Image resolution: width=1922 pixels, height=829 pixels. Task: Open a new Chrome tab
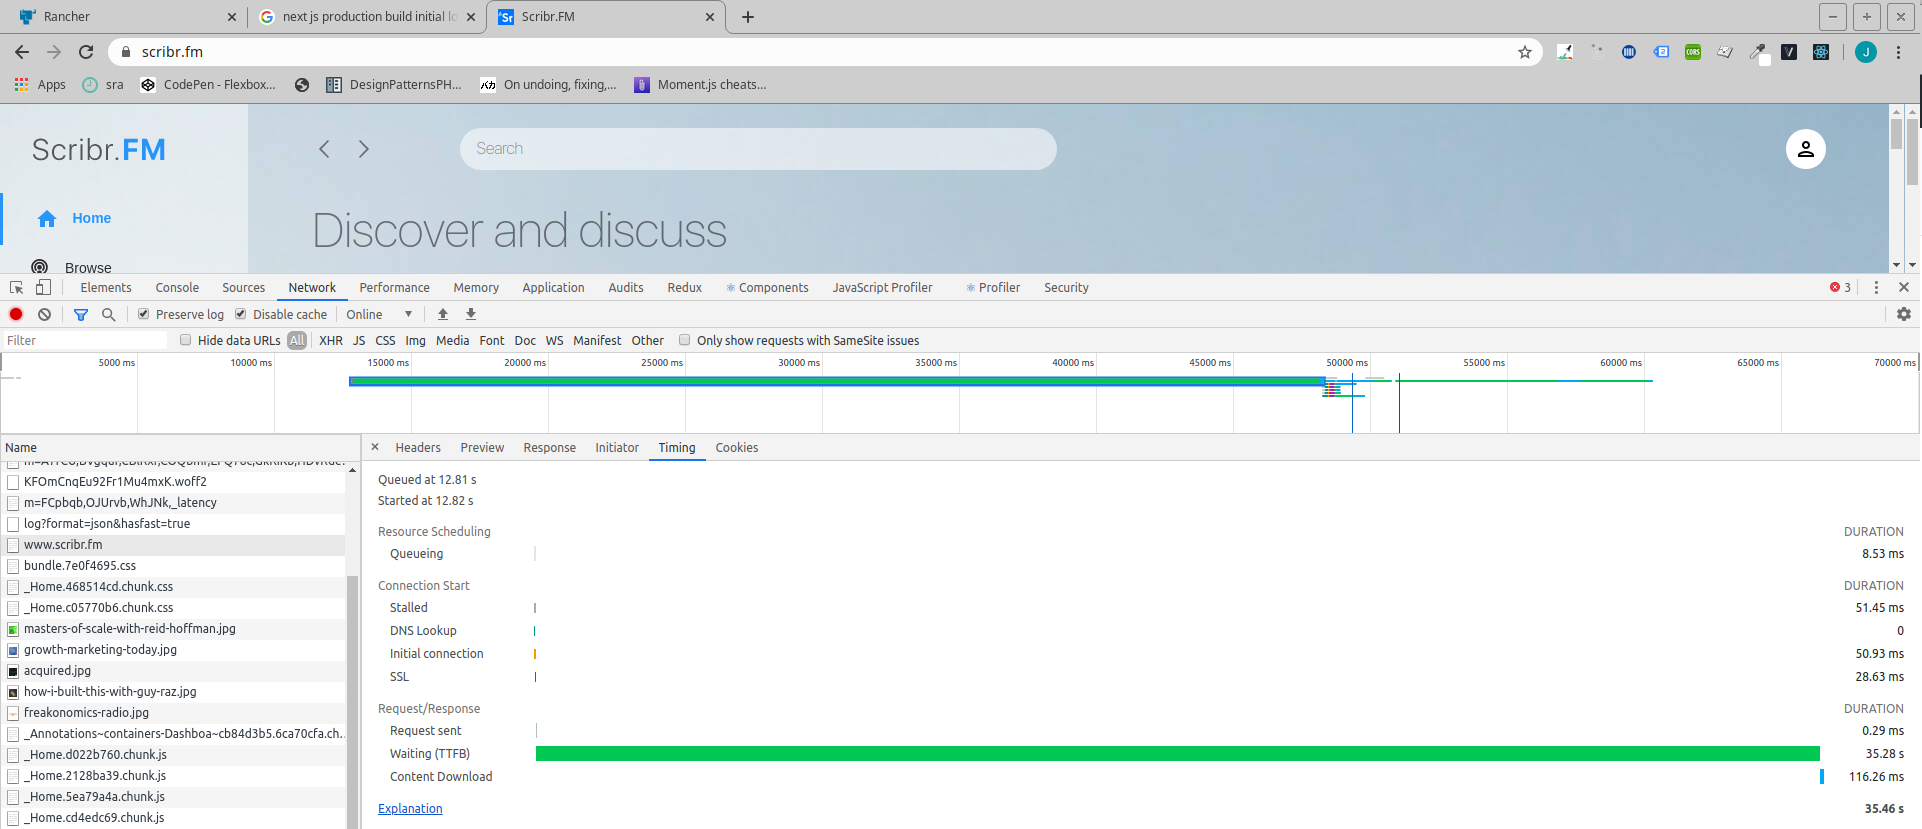(747, 17)
